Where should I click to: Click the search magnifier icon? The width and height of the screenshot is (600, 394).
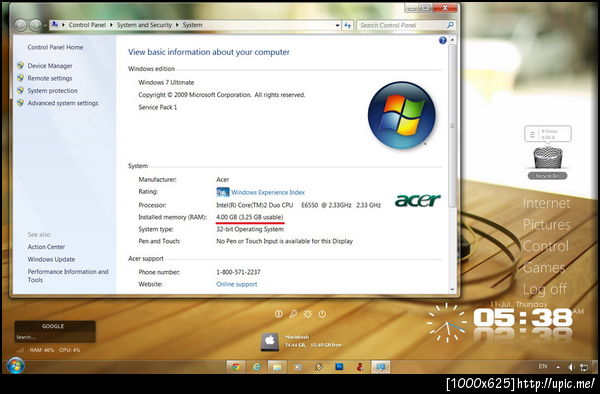pos(450,25)
